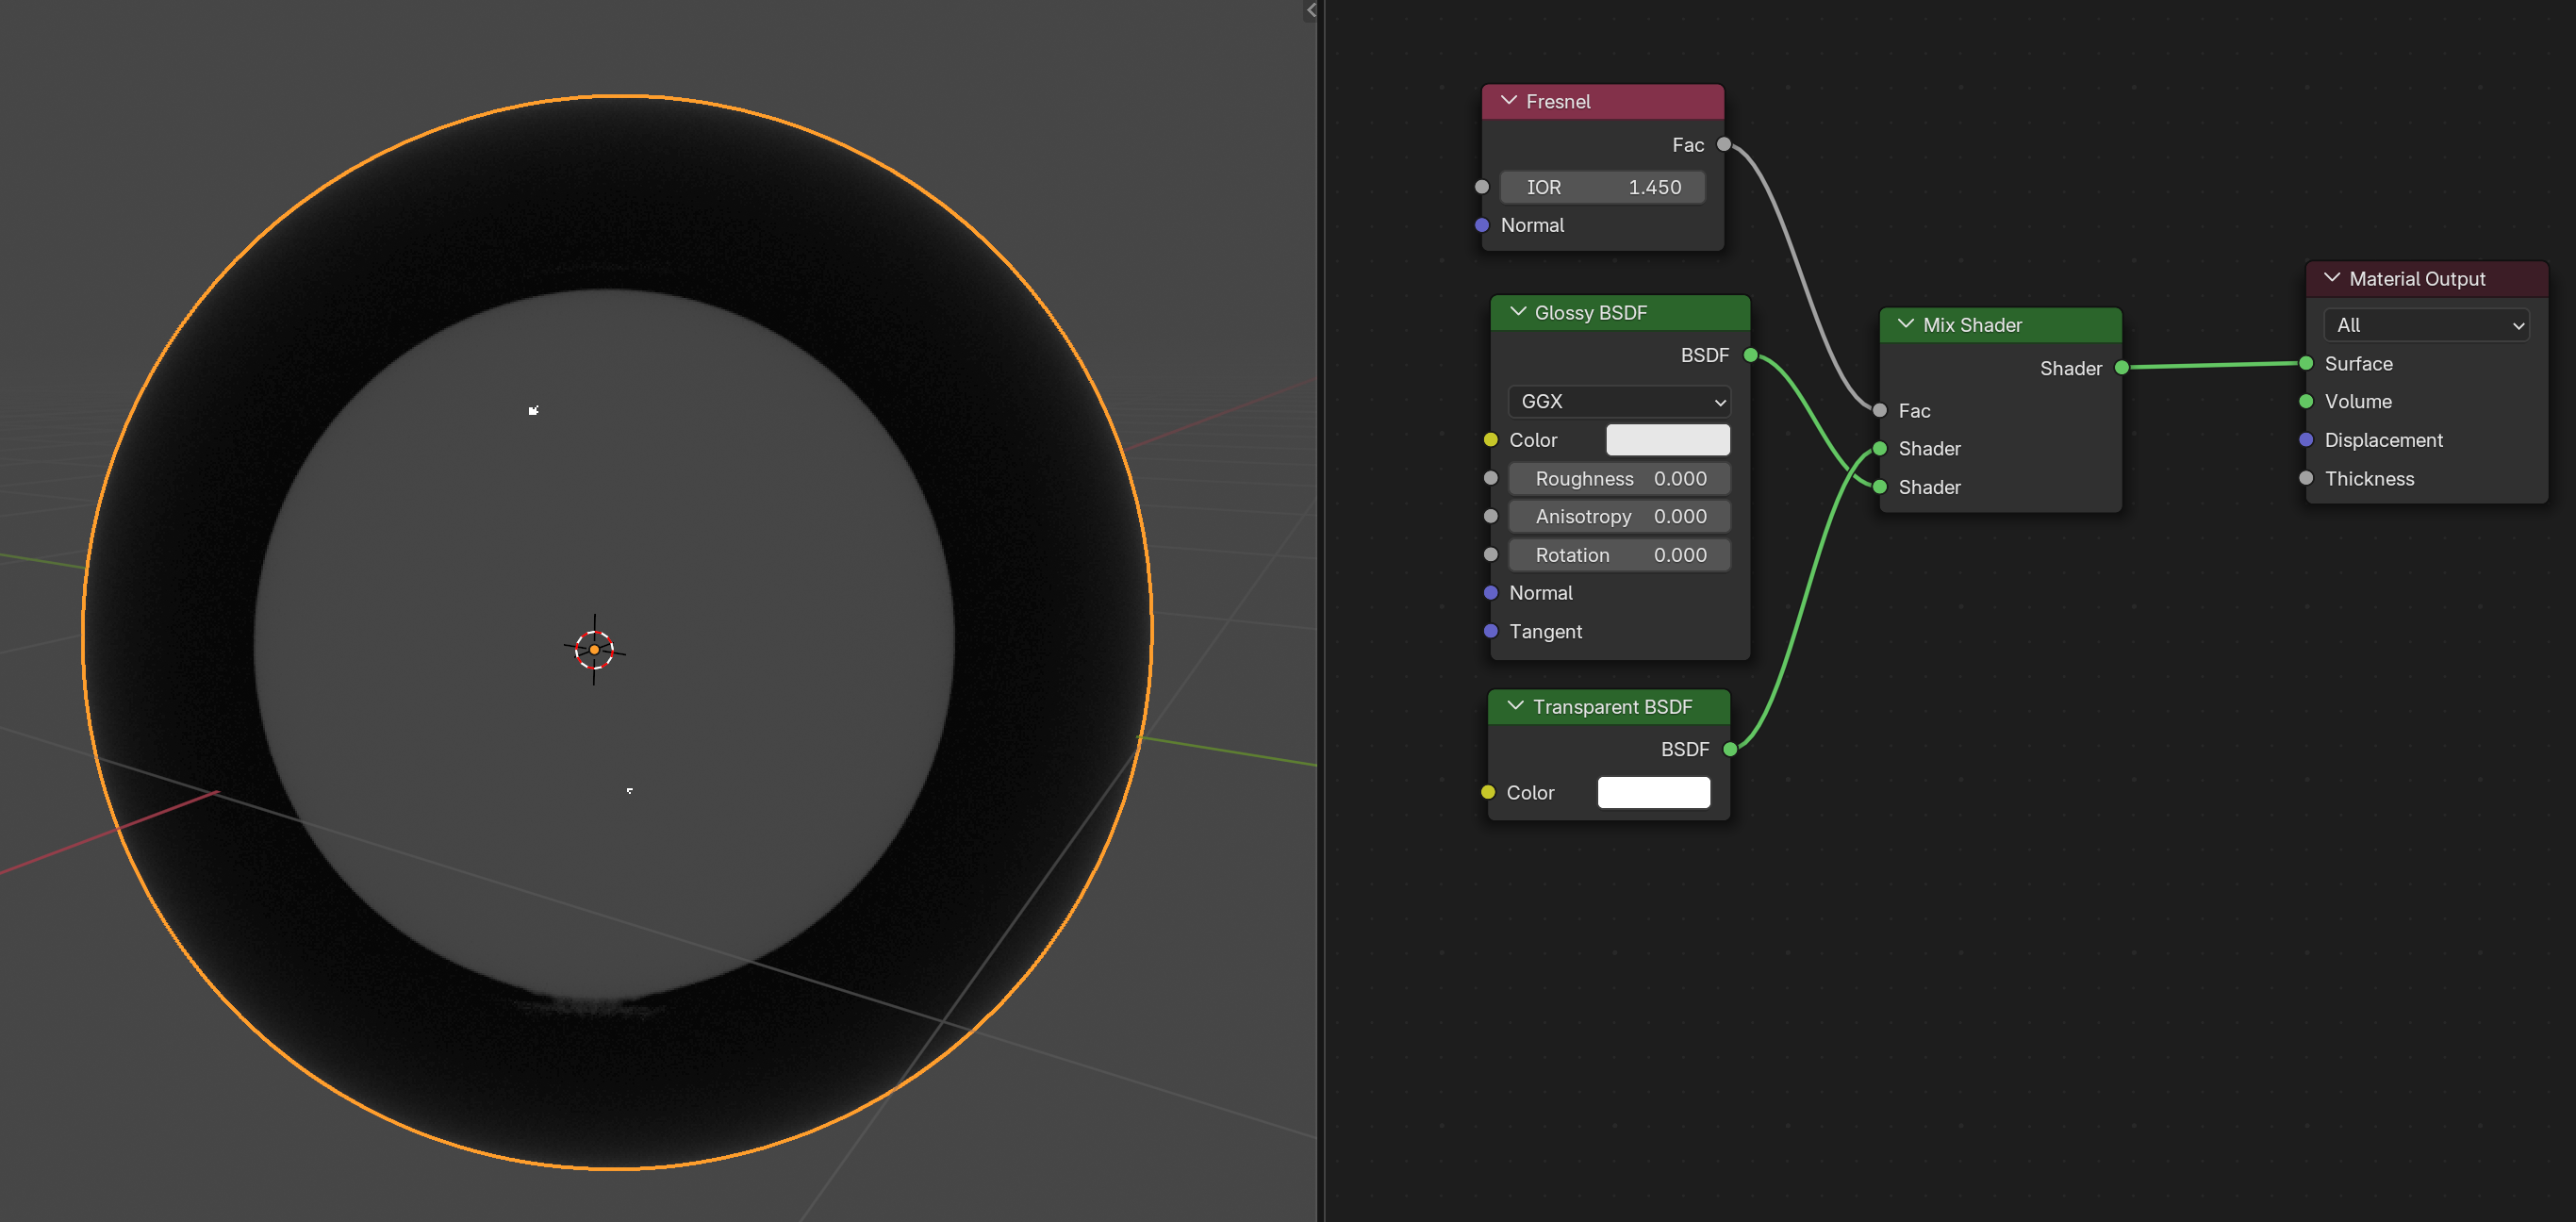Collapse the Fresnel node
Image resolution: width=2576 pixels, height=1222 pixels.
pyautogui.click(x=1508, y=101)
